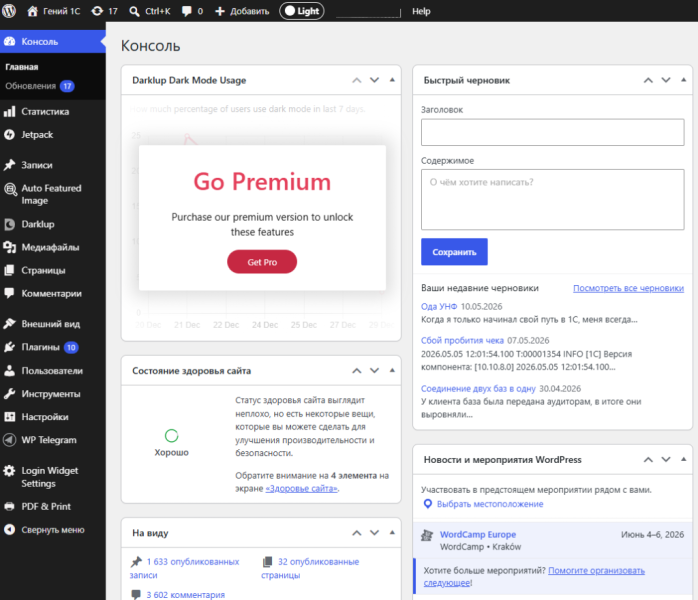The height and width of the screenshot is (600, 698).
Task: Open the draft Ода УНФ
Action: tap(439, 306)
